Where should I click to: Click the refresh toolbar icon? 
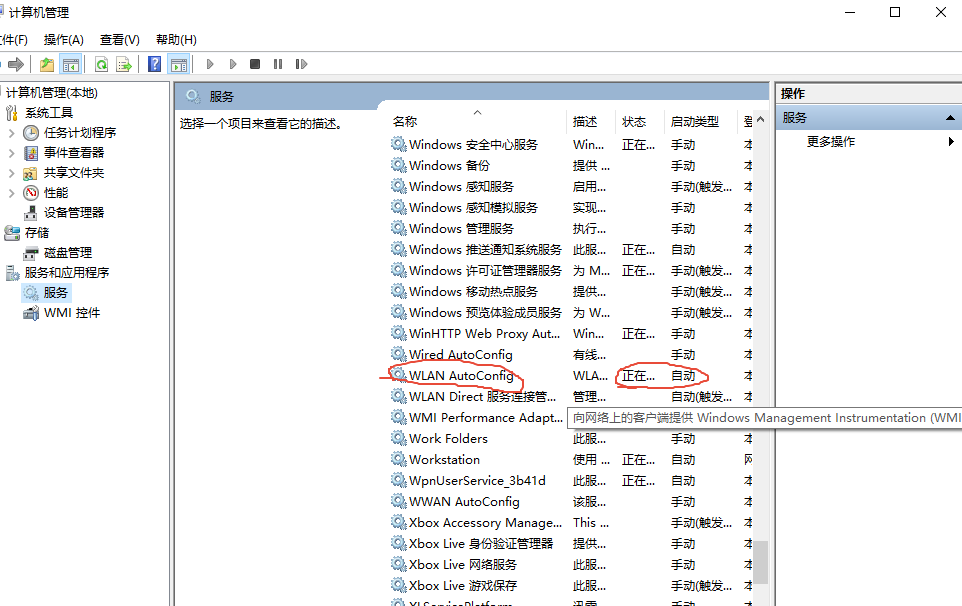[x=101, y=64]
